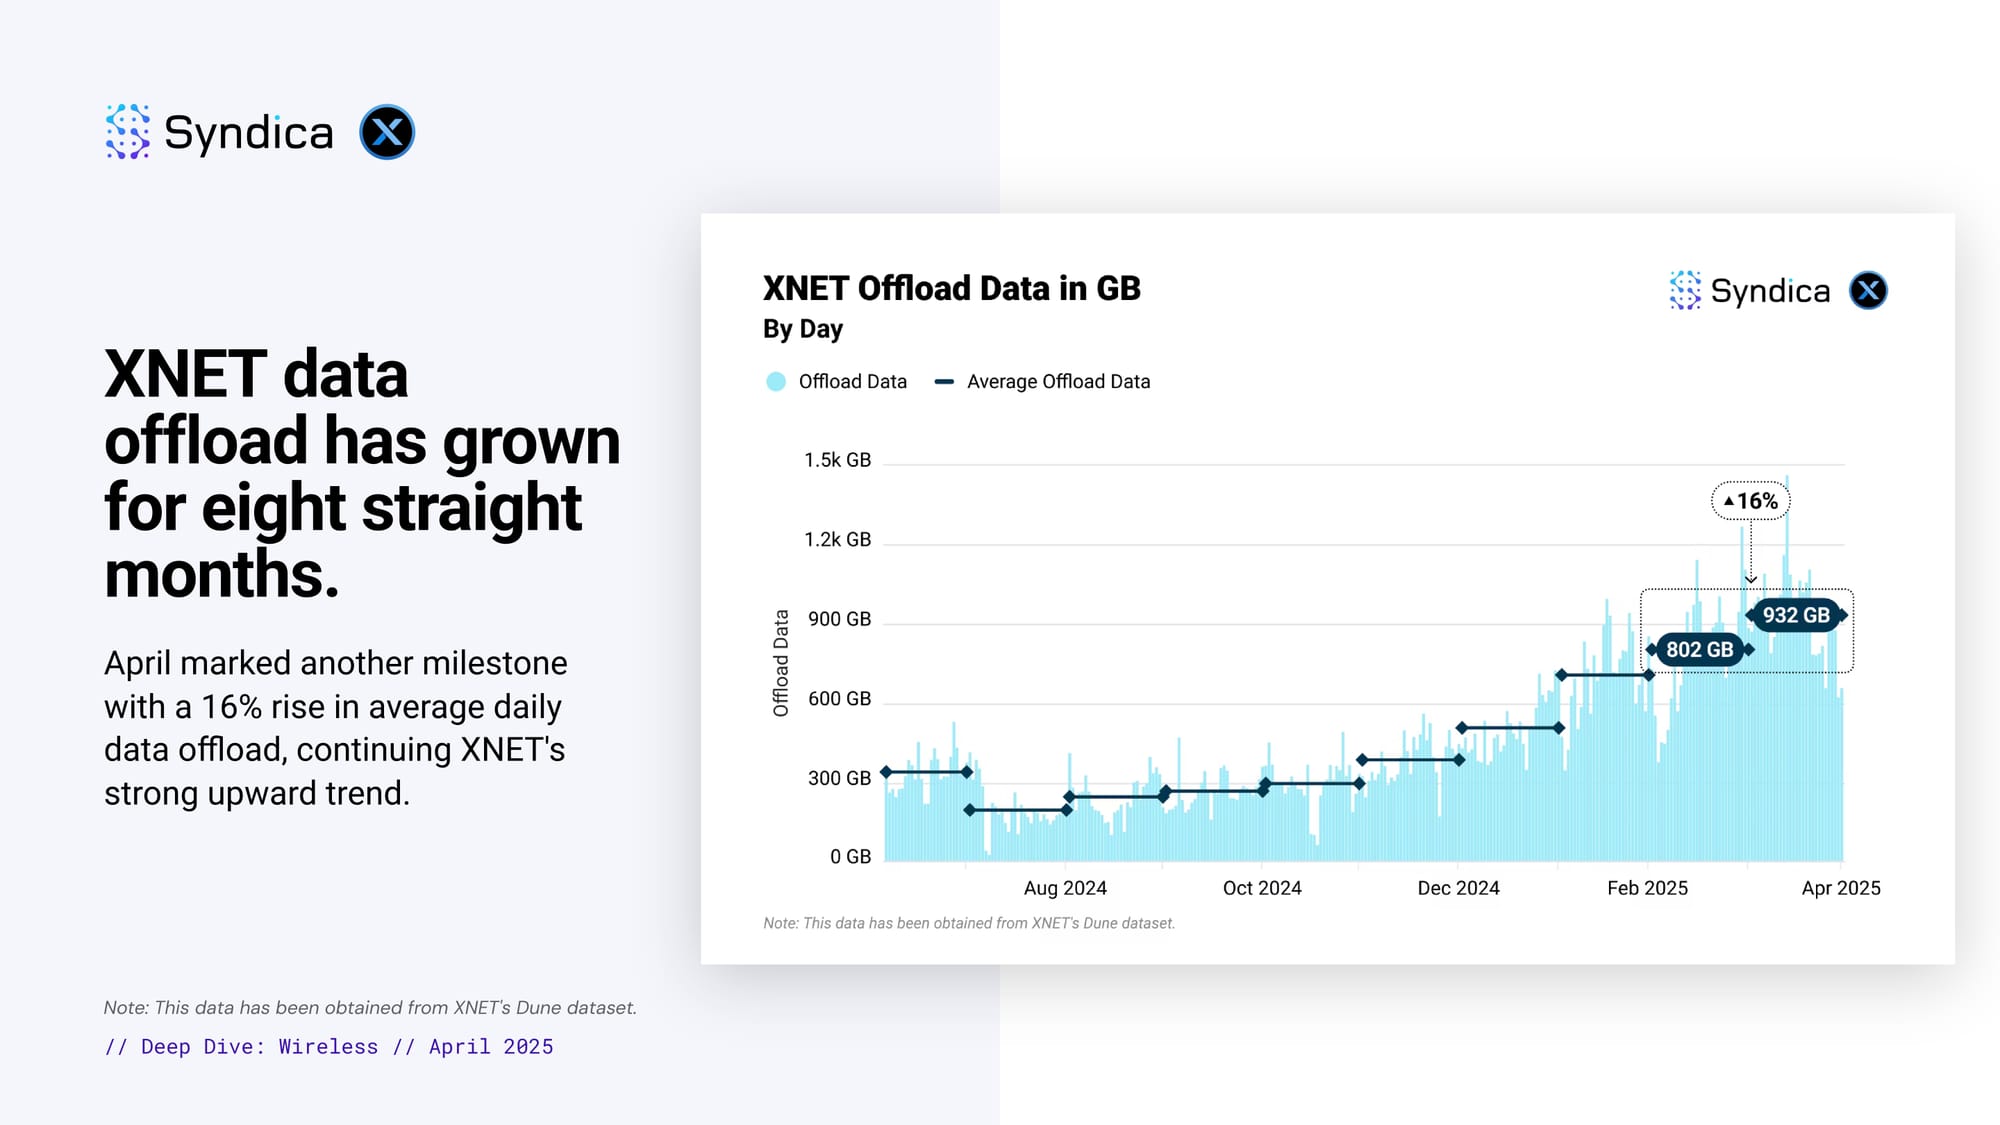Click the Feb 2025 axis label
The height and width of the screenshot is (1125, 2000).
[1647, 888]
